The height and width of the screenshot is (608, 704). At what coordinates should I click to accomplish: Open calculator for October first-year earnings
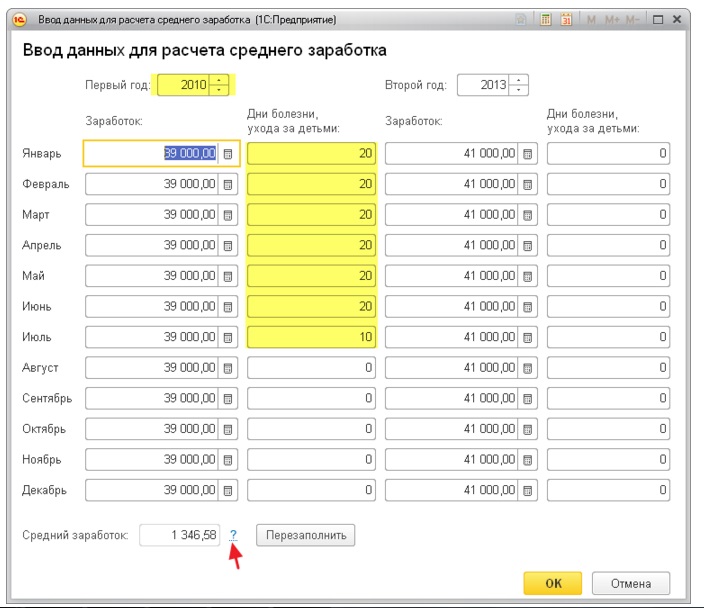228,429
